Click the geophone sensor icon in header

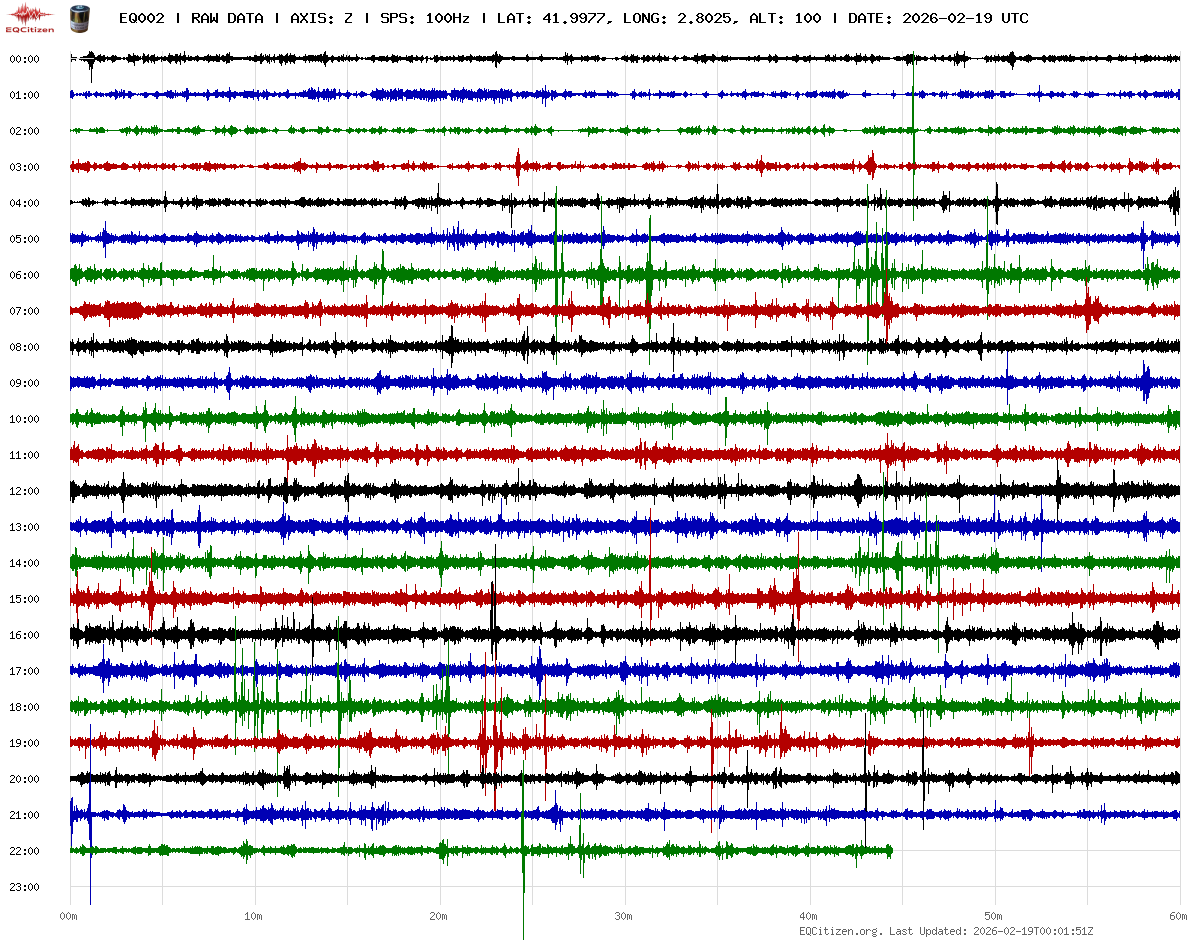click(79, 18)
